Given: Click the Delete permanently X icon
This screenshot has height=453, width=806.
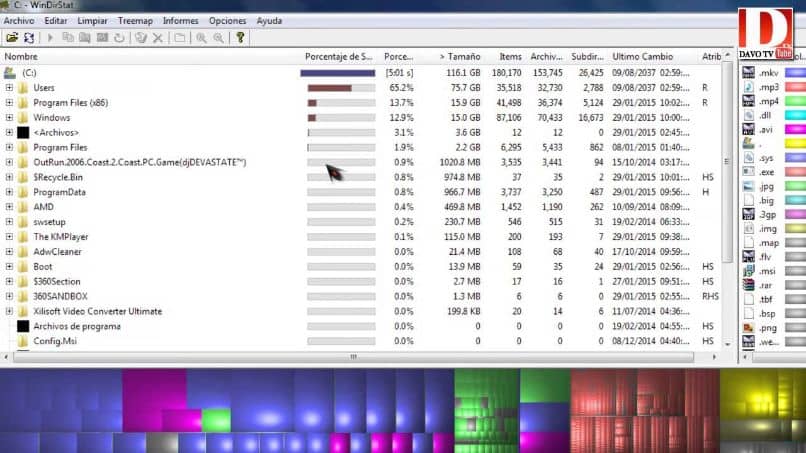Looking at the screenshot, I should (158, 38).
